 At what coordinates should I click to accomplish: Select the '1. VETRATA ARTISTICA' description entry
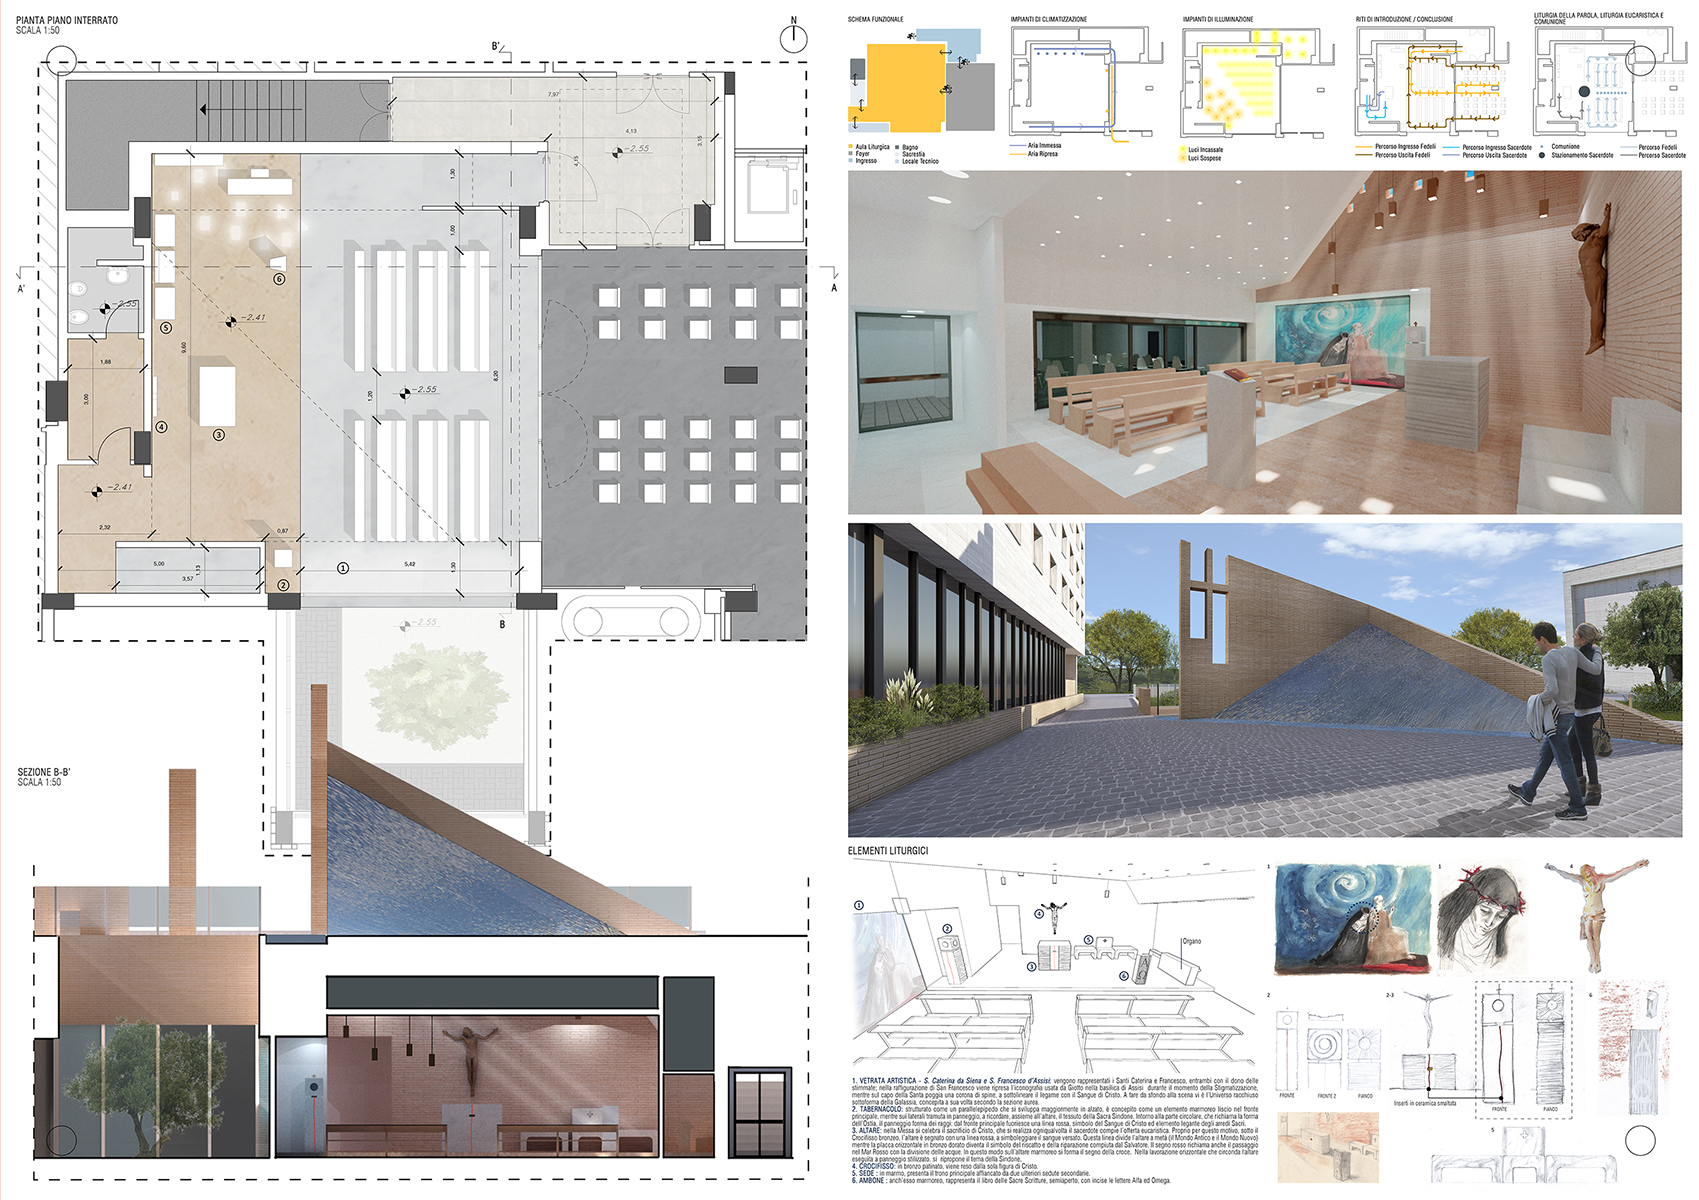click(x=1055, y=1091)
